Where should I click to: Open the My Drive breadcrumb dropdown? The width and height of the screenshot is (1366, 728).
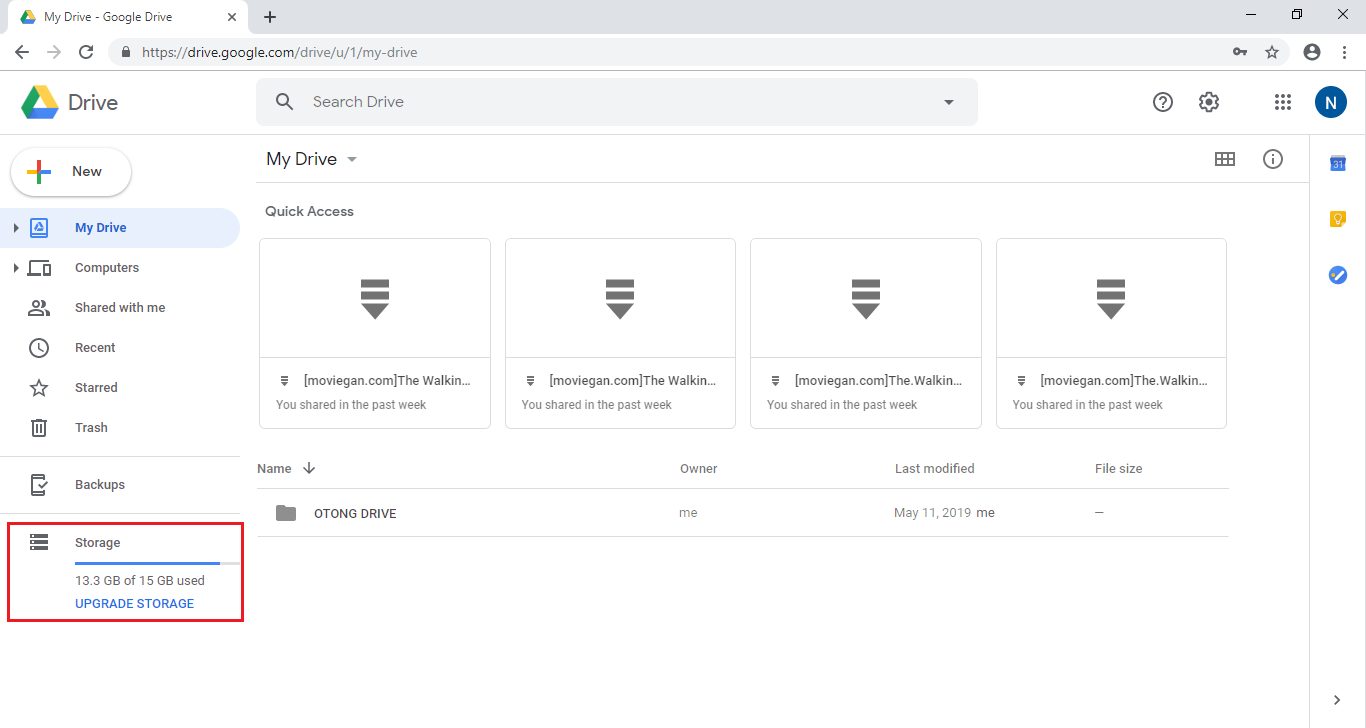[351, 158]
